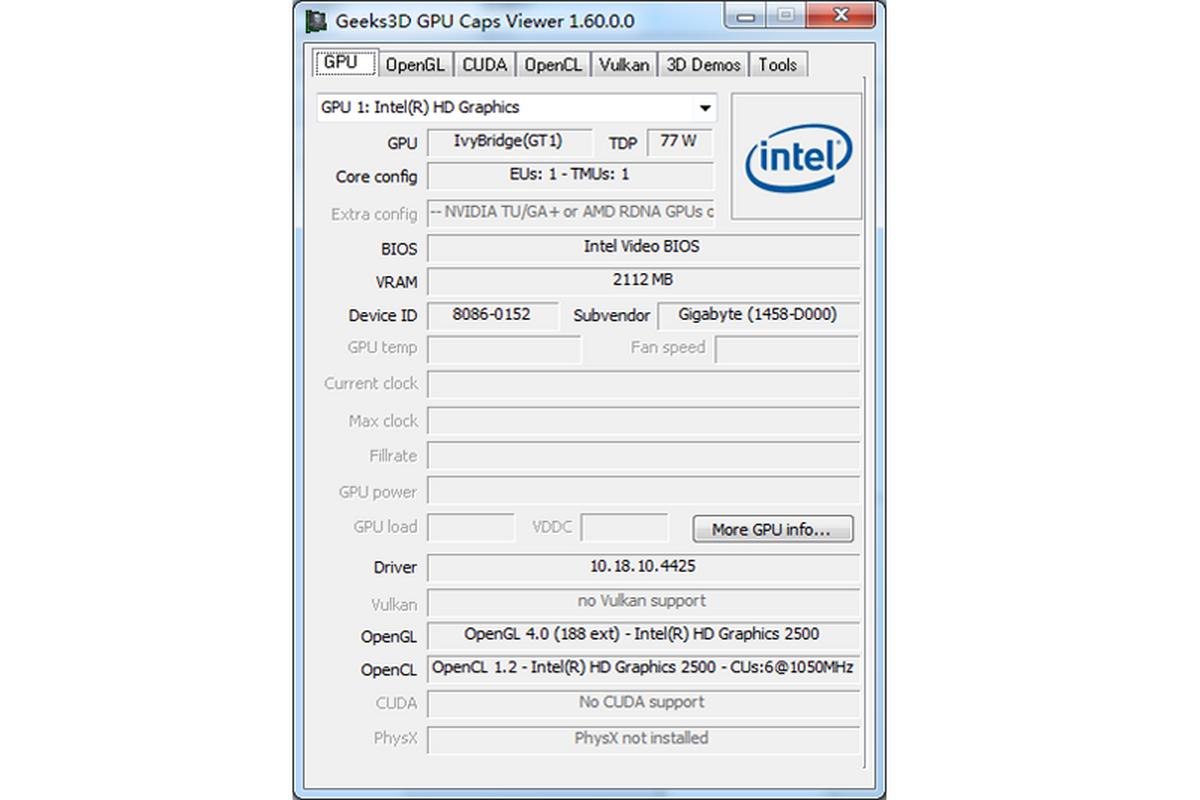This screenshot has height=800, width=1200.
Task: Click the empty Current clock field
Action: click(x=643, y=385)
